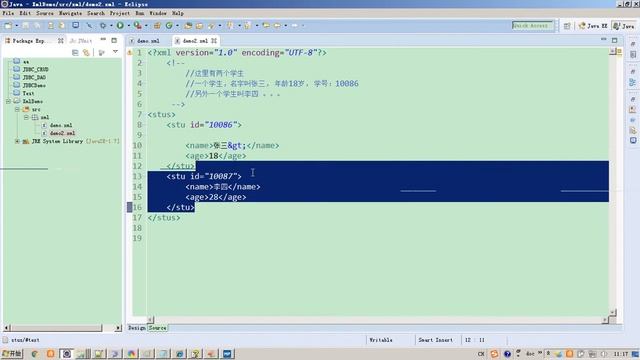Click the Writable status entry
640x360 pixels.
click(x=381, y=340)
